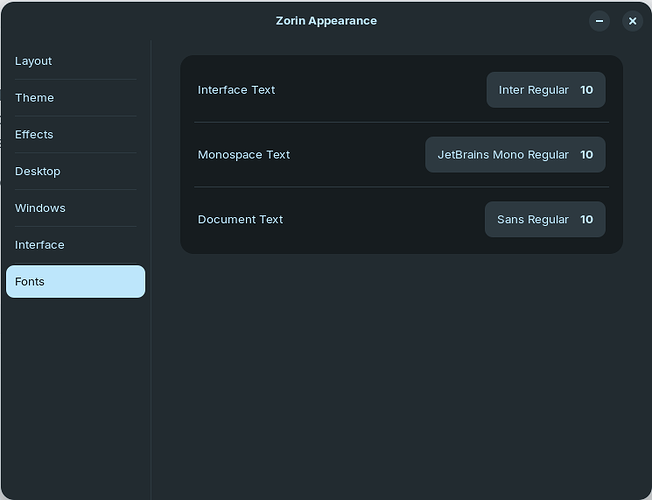Viewport: 652px width, 500px height.
Task: Open the Effects section
Action: (75, 134)
